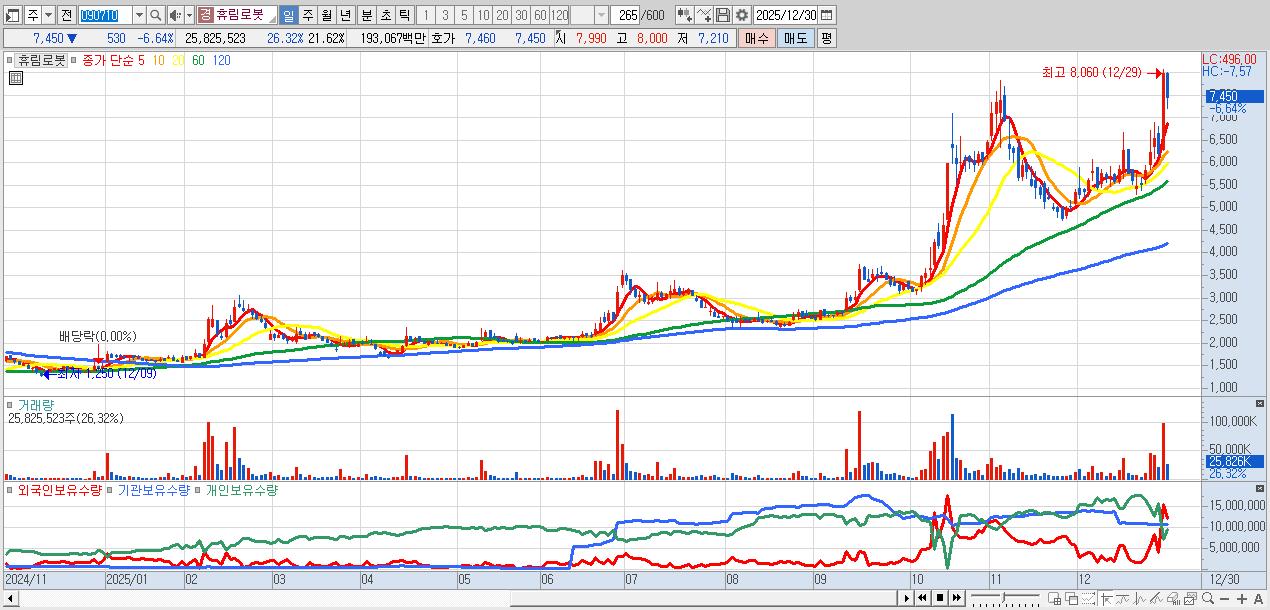Click the plus zoom-in icon
Screen dimensions: 1270x610
coord(1242,599)
